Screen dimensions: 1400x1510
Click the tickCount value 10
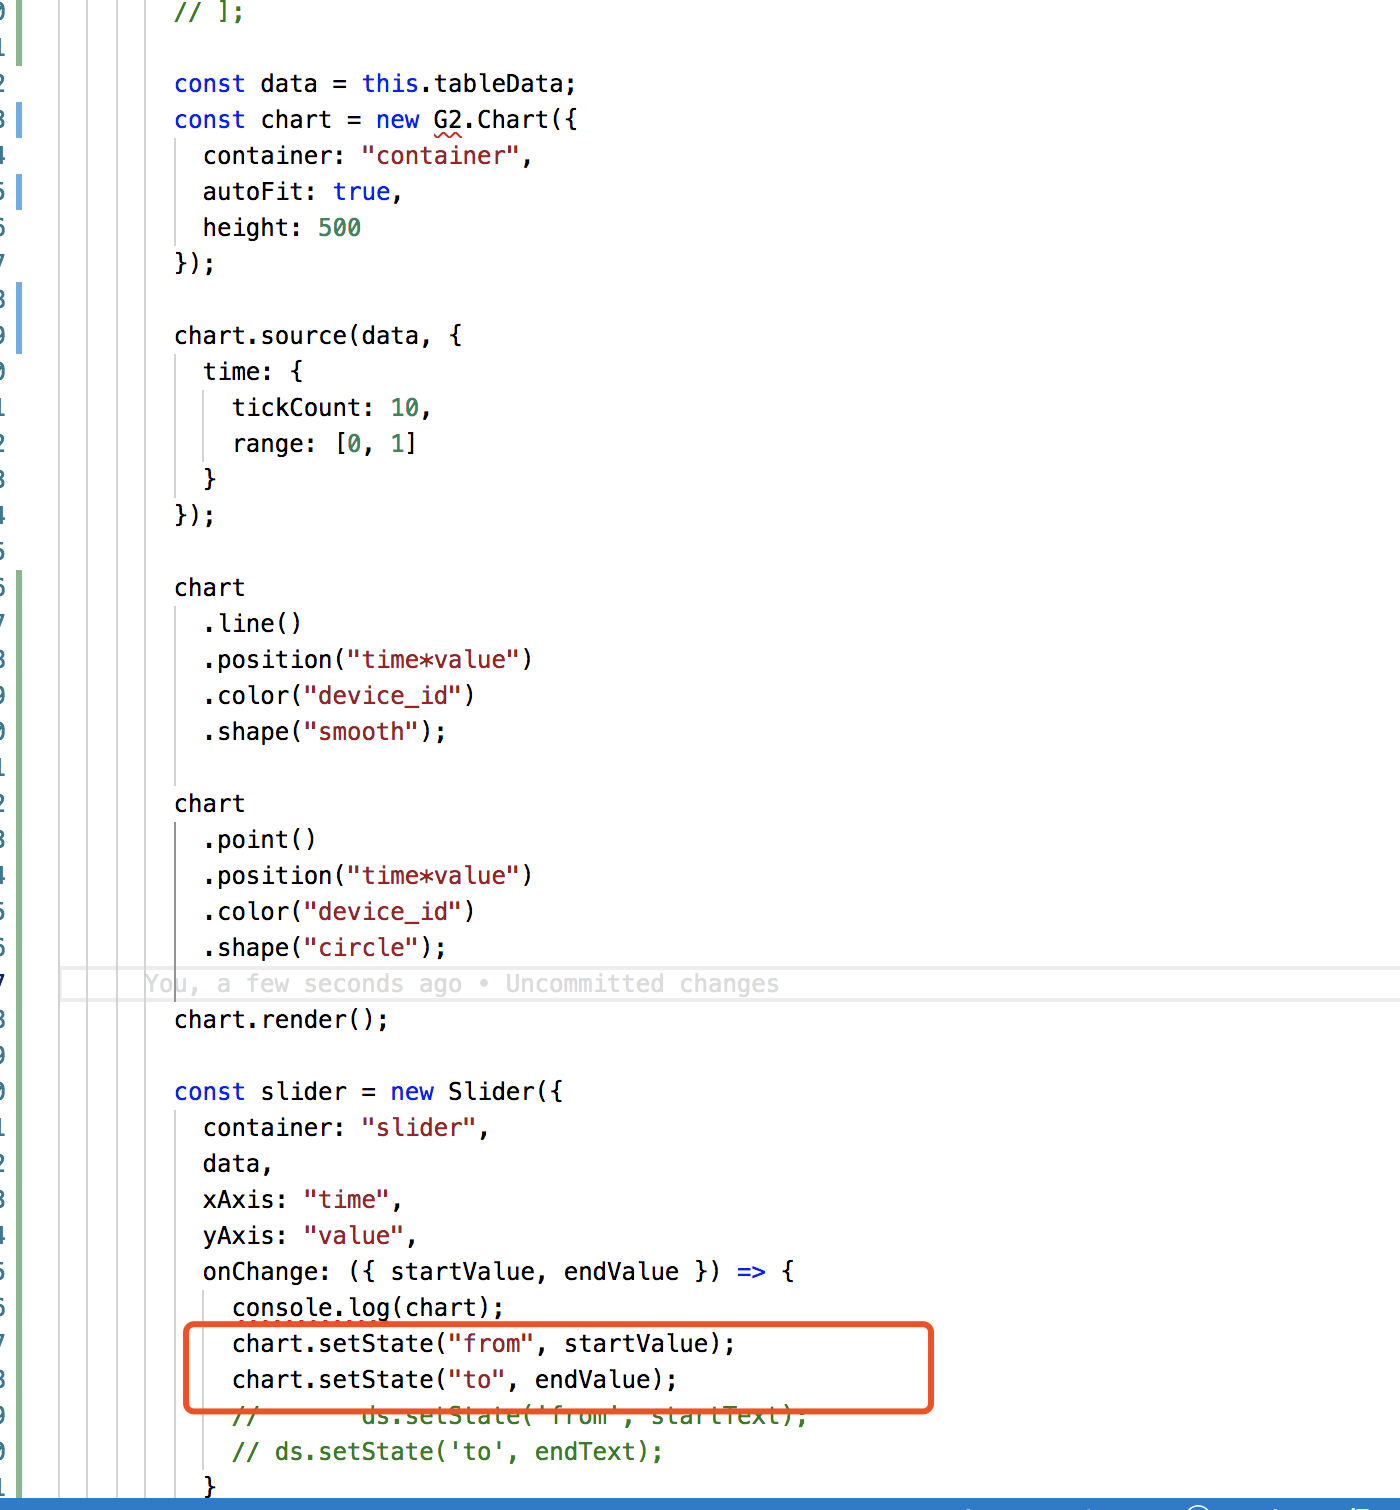tap(405, 407)
